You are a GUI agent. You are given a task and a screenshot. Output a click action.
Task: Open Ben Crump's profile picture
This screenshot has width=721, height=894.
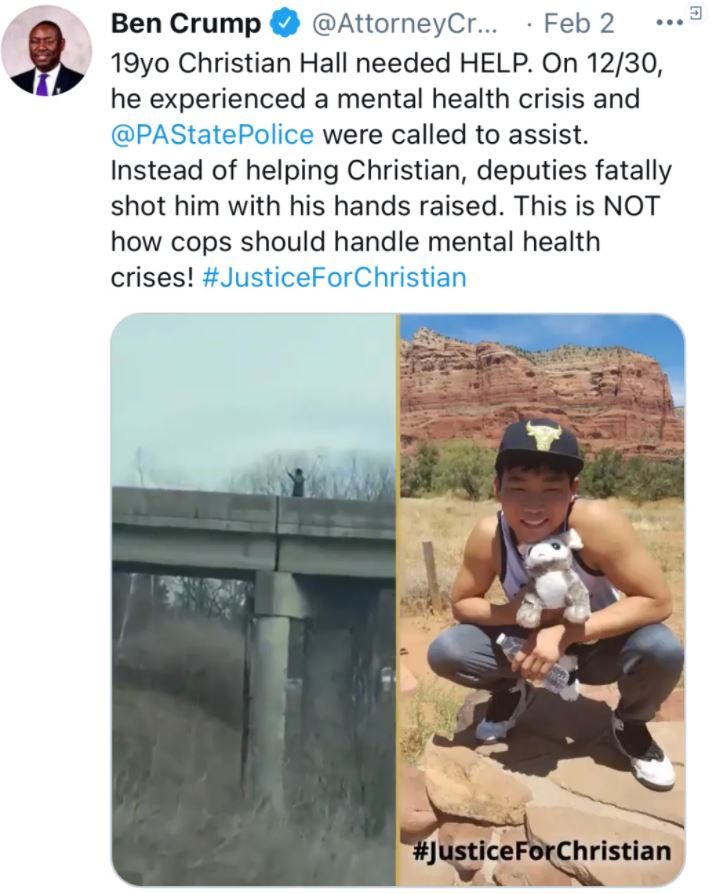click(x=47, y=52)
